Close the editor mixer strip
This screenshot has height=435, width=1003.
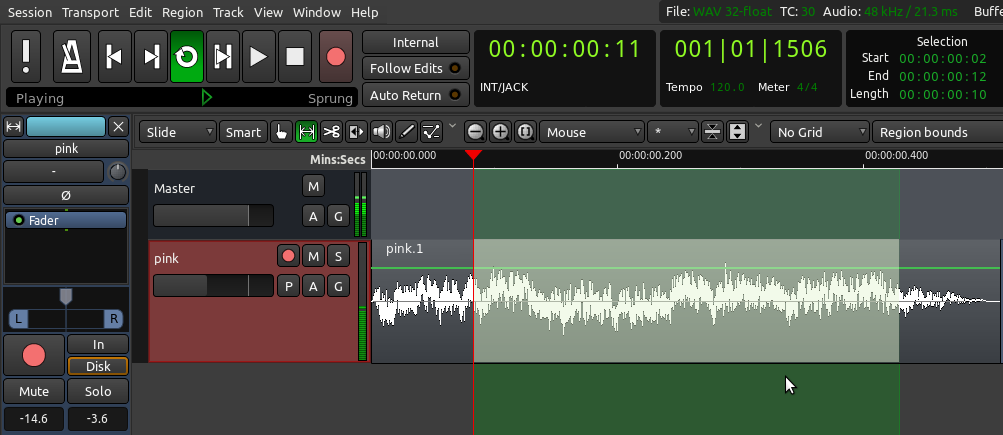coord(118,127)
